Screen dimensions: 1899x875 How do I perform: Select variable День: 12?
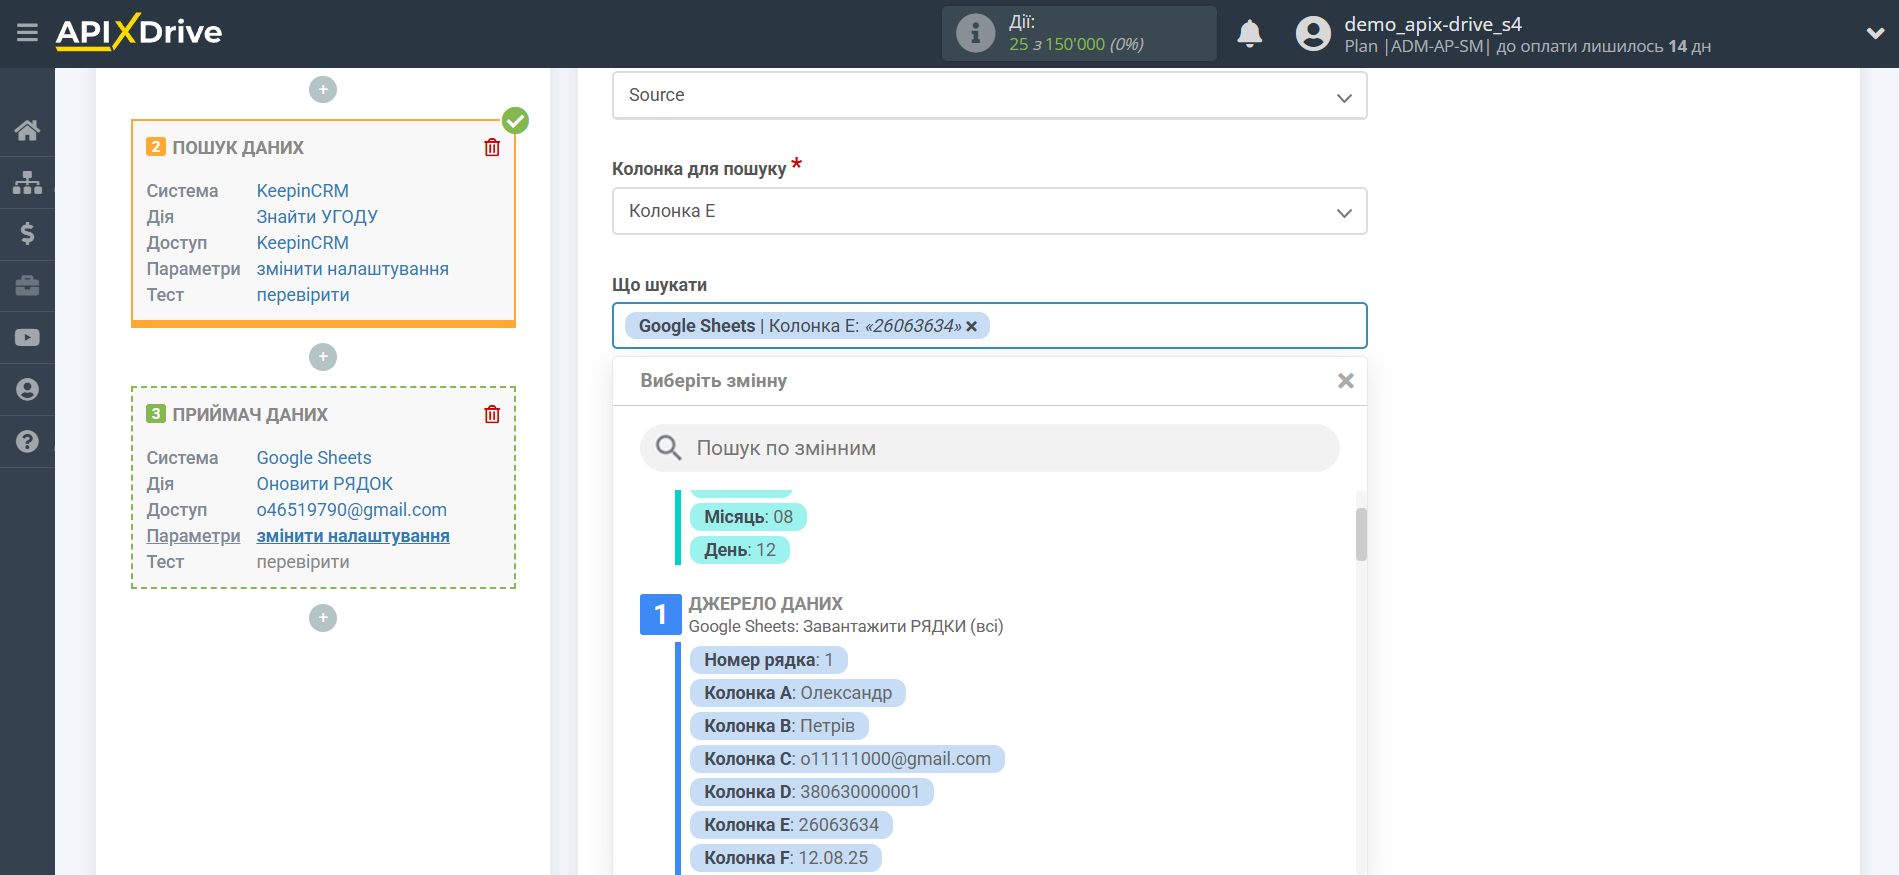(740, 550)
